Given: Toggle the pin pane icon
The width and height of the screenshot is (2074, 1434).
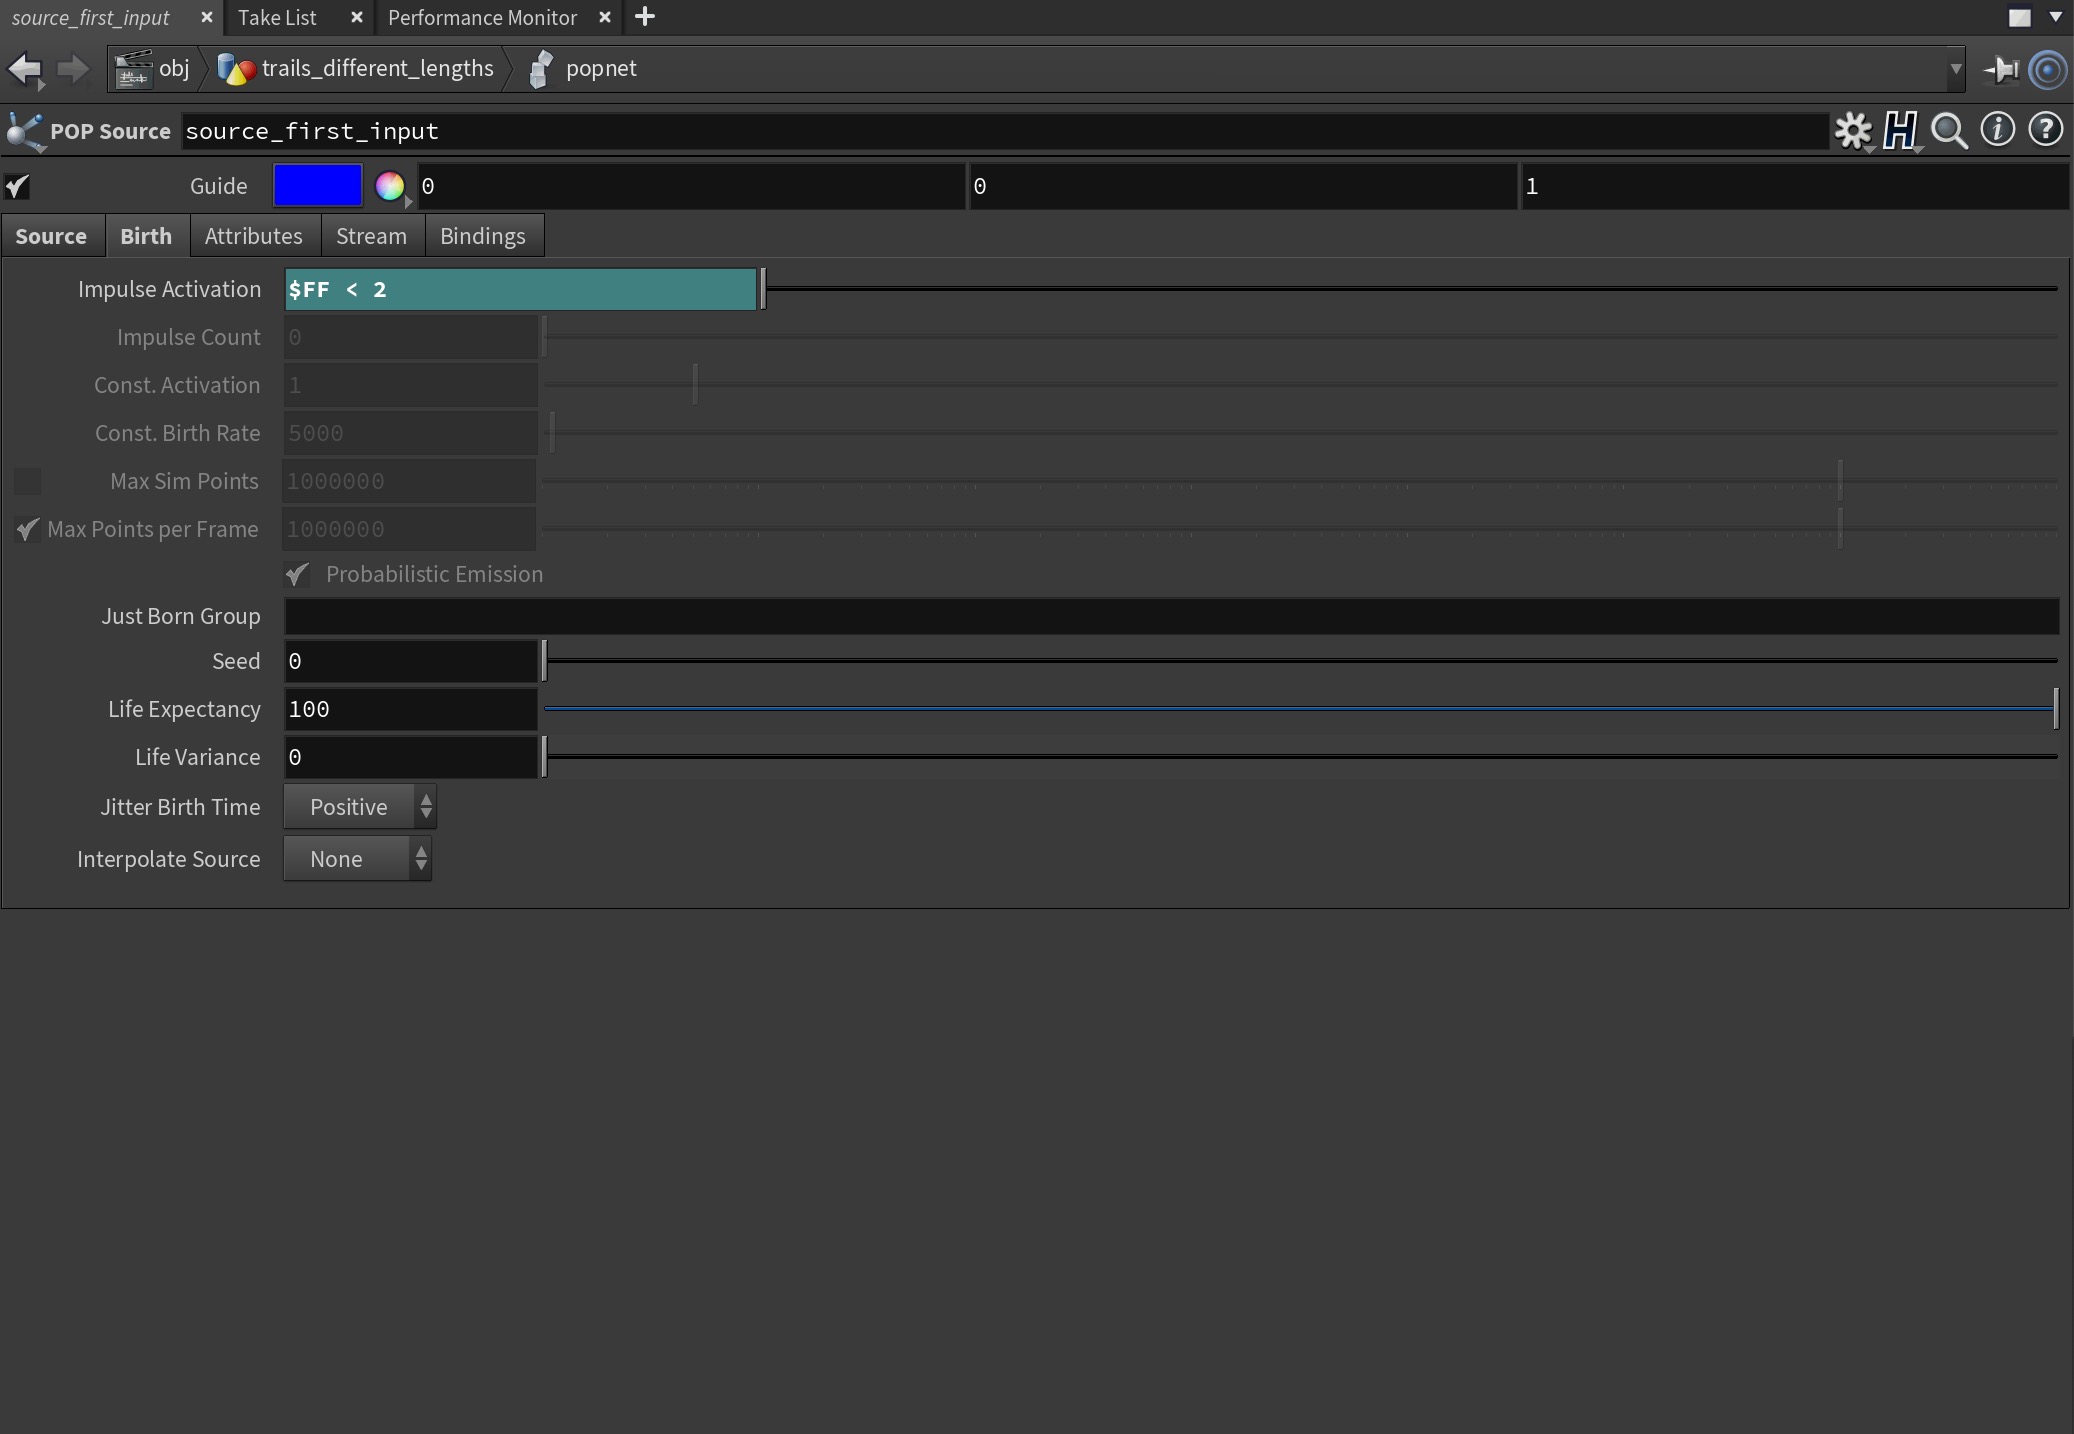Looking at the screenshot, I should pos(2002,69).
